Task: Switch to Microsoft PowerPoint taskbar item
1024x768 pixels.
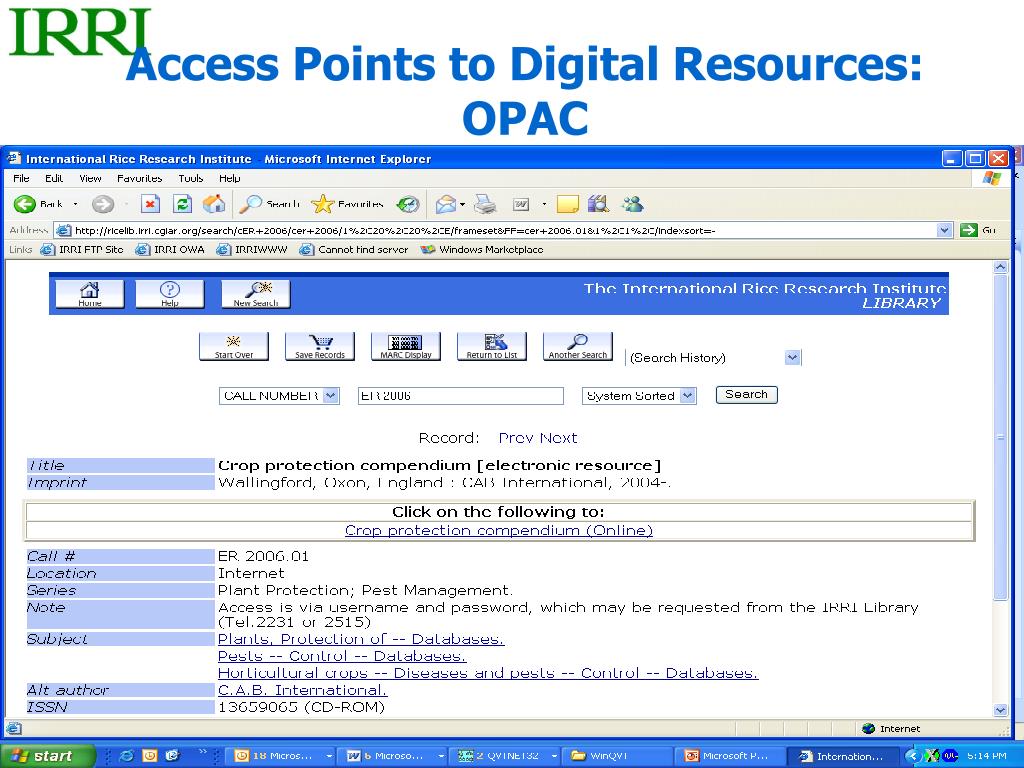Action: 728,756
